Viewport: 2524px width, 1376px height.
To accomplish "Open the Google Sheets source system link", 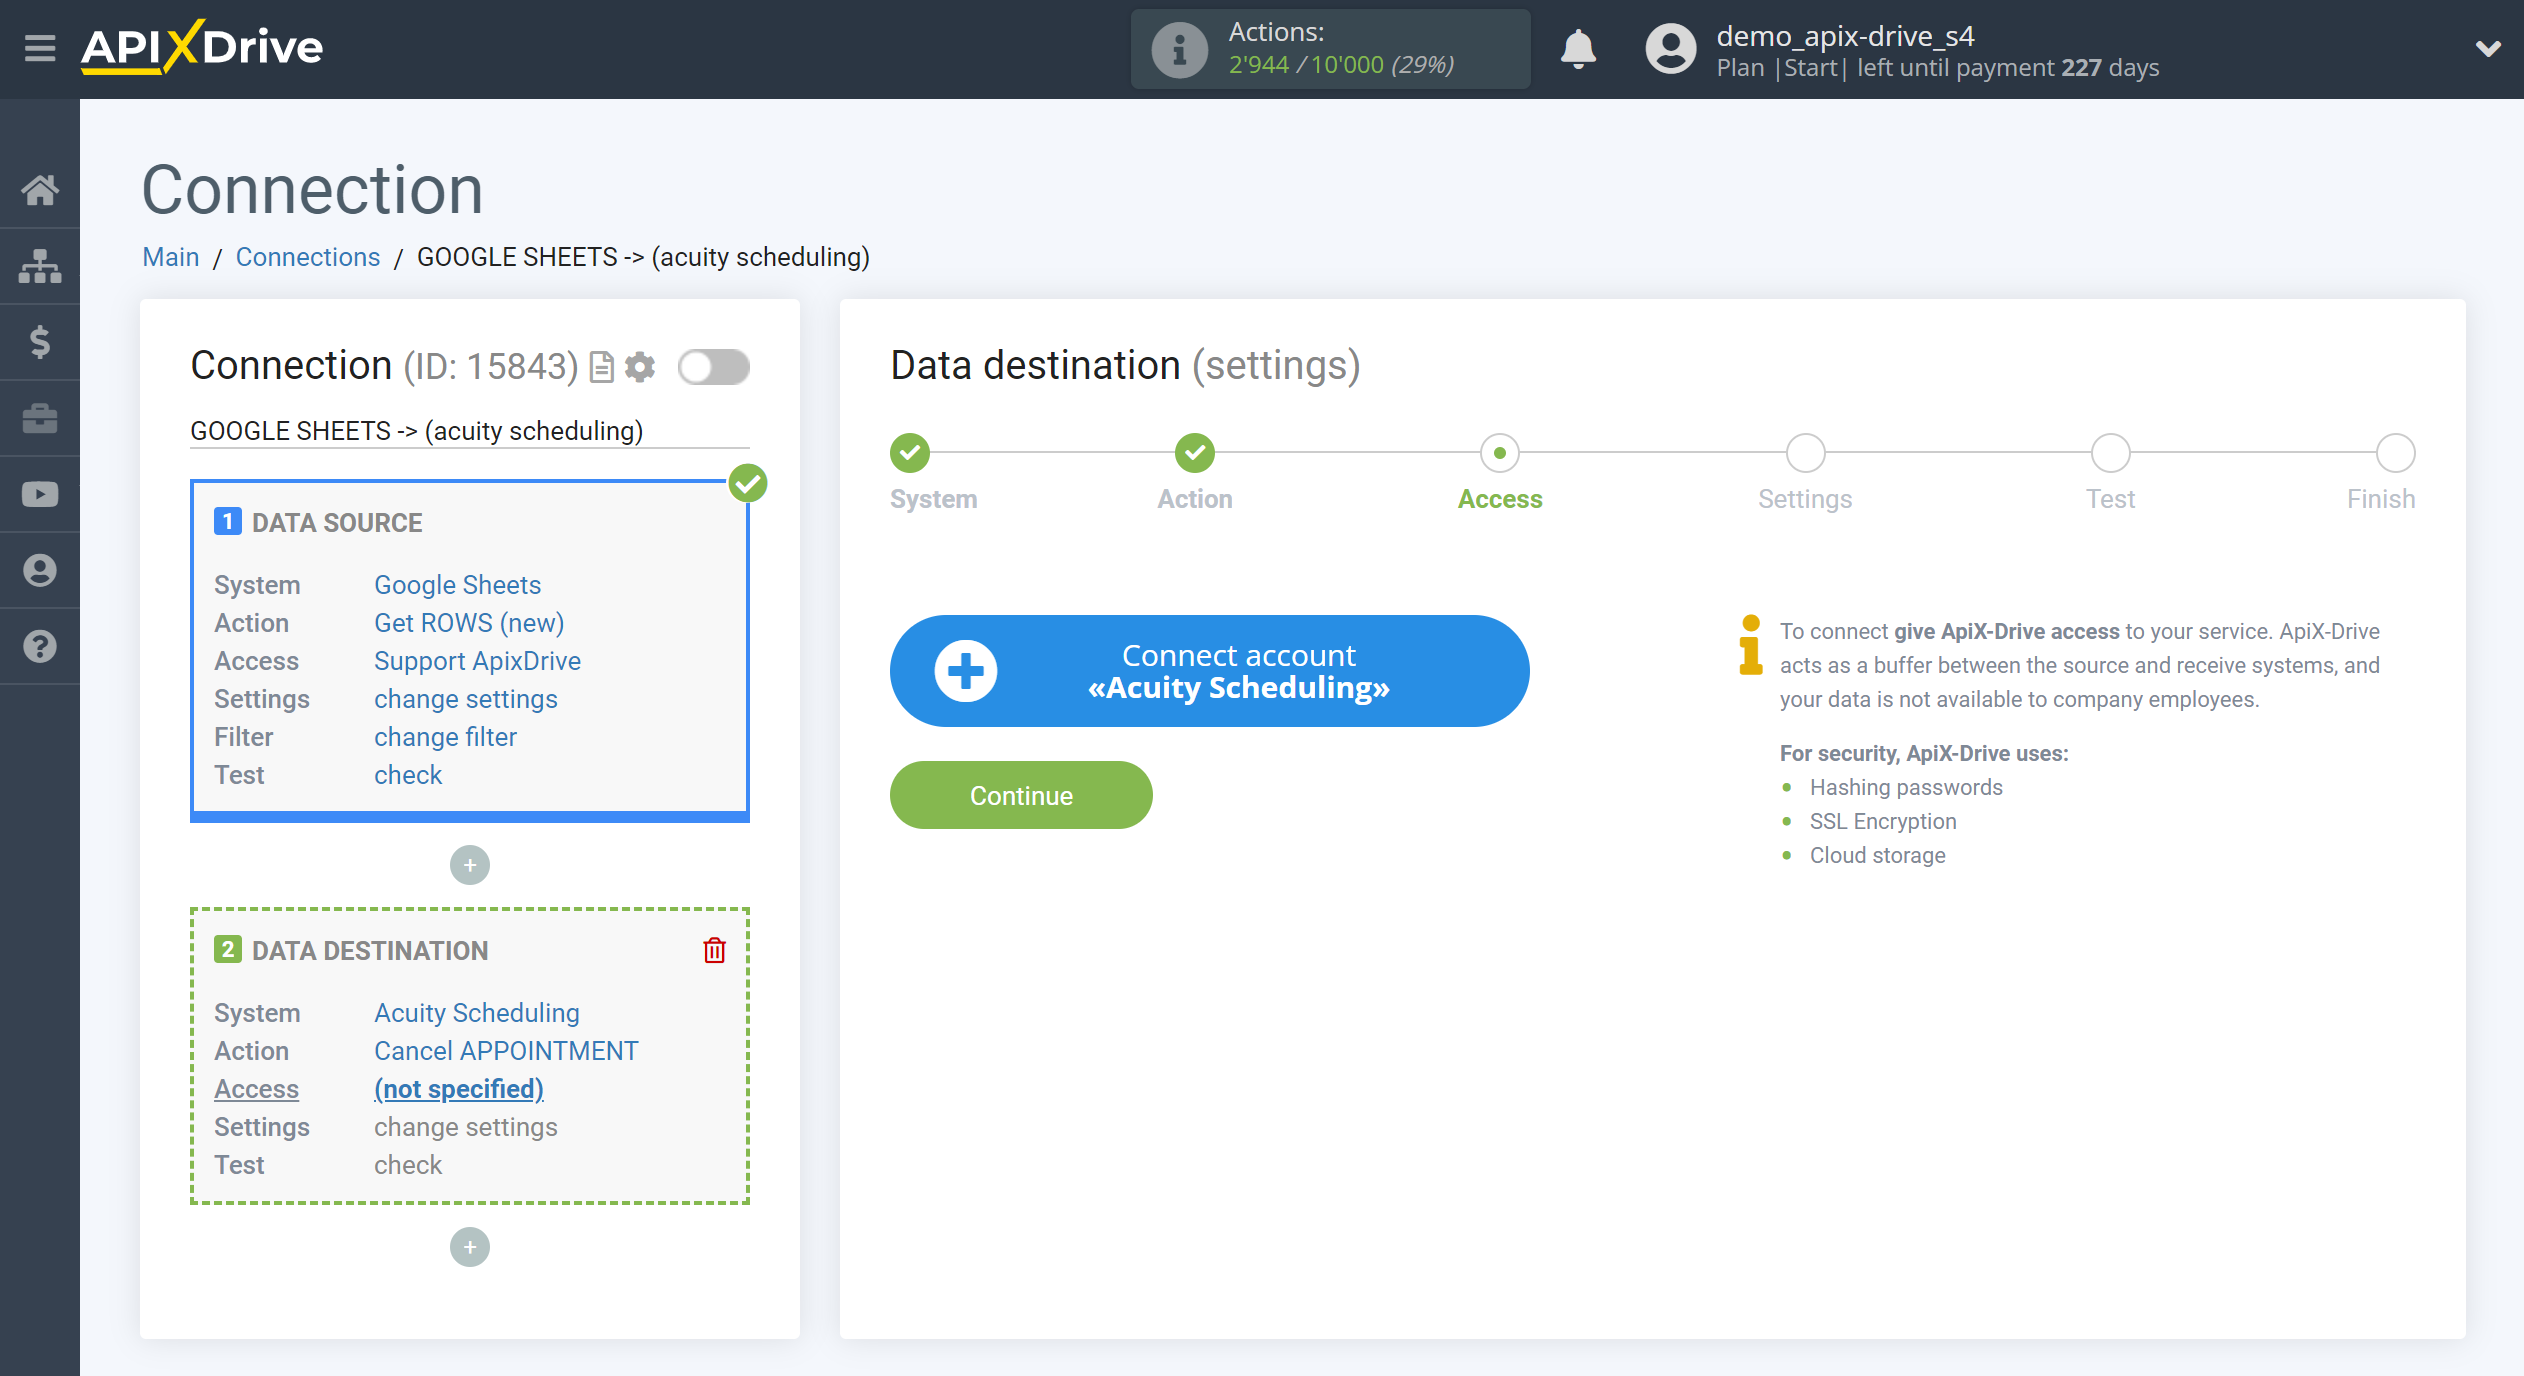I will [x=457, y=585].
